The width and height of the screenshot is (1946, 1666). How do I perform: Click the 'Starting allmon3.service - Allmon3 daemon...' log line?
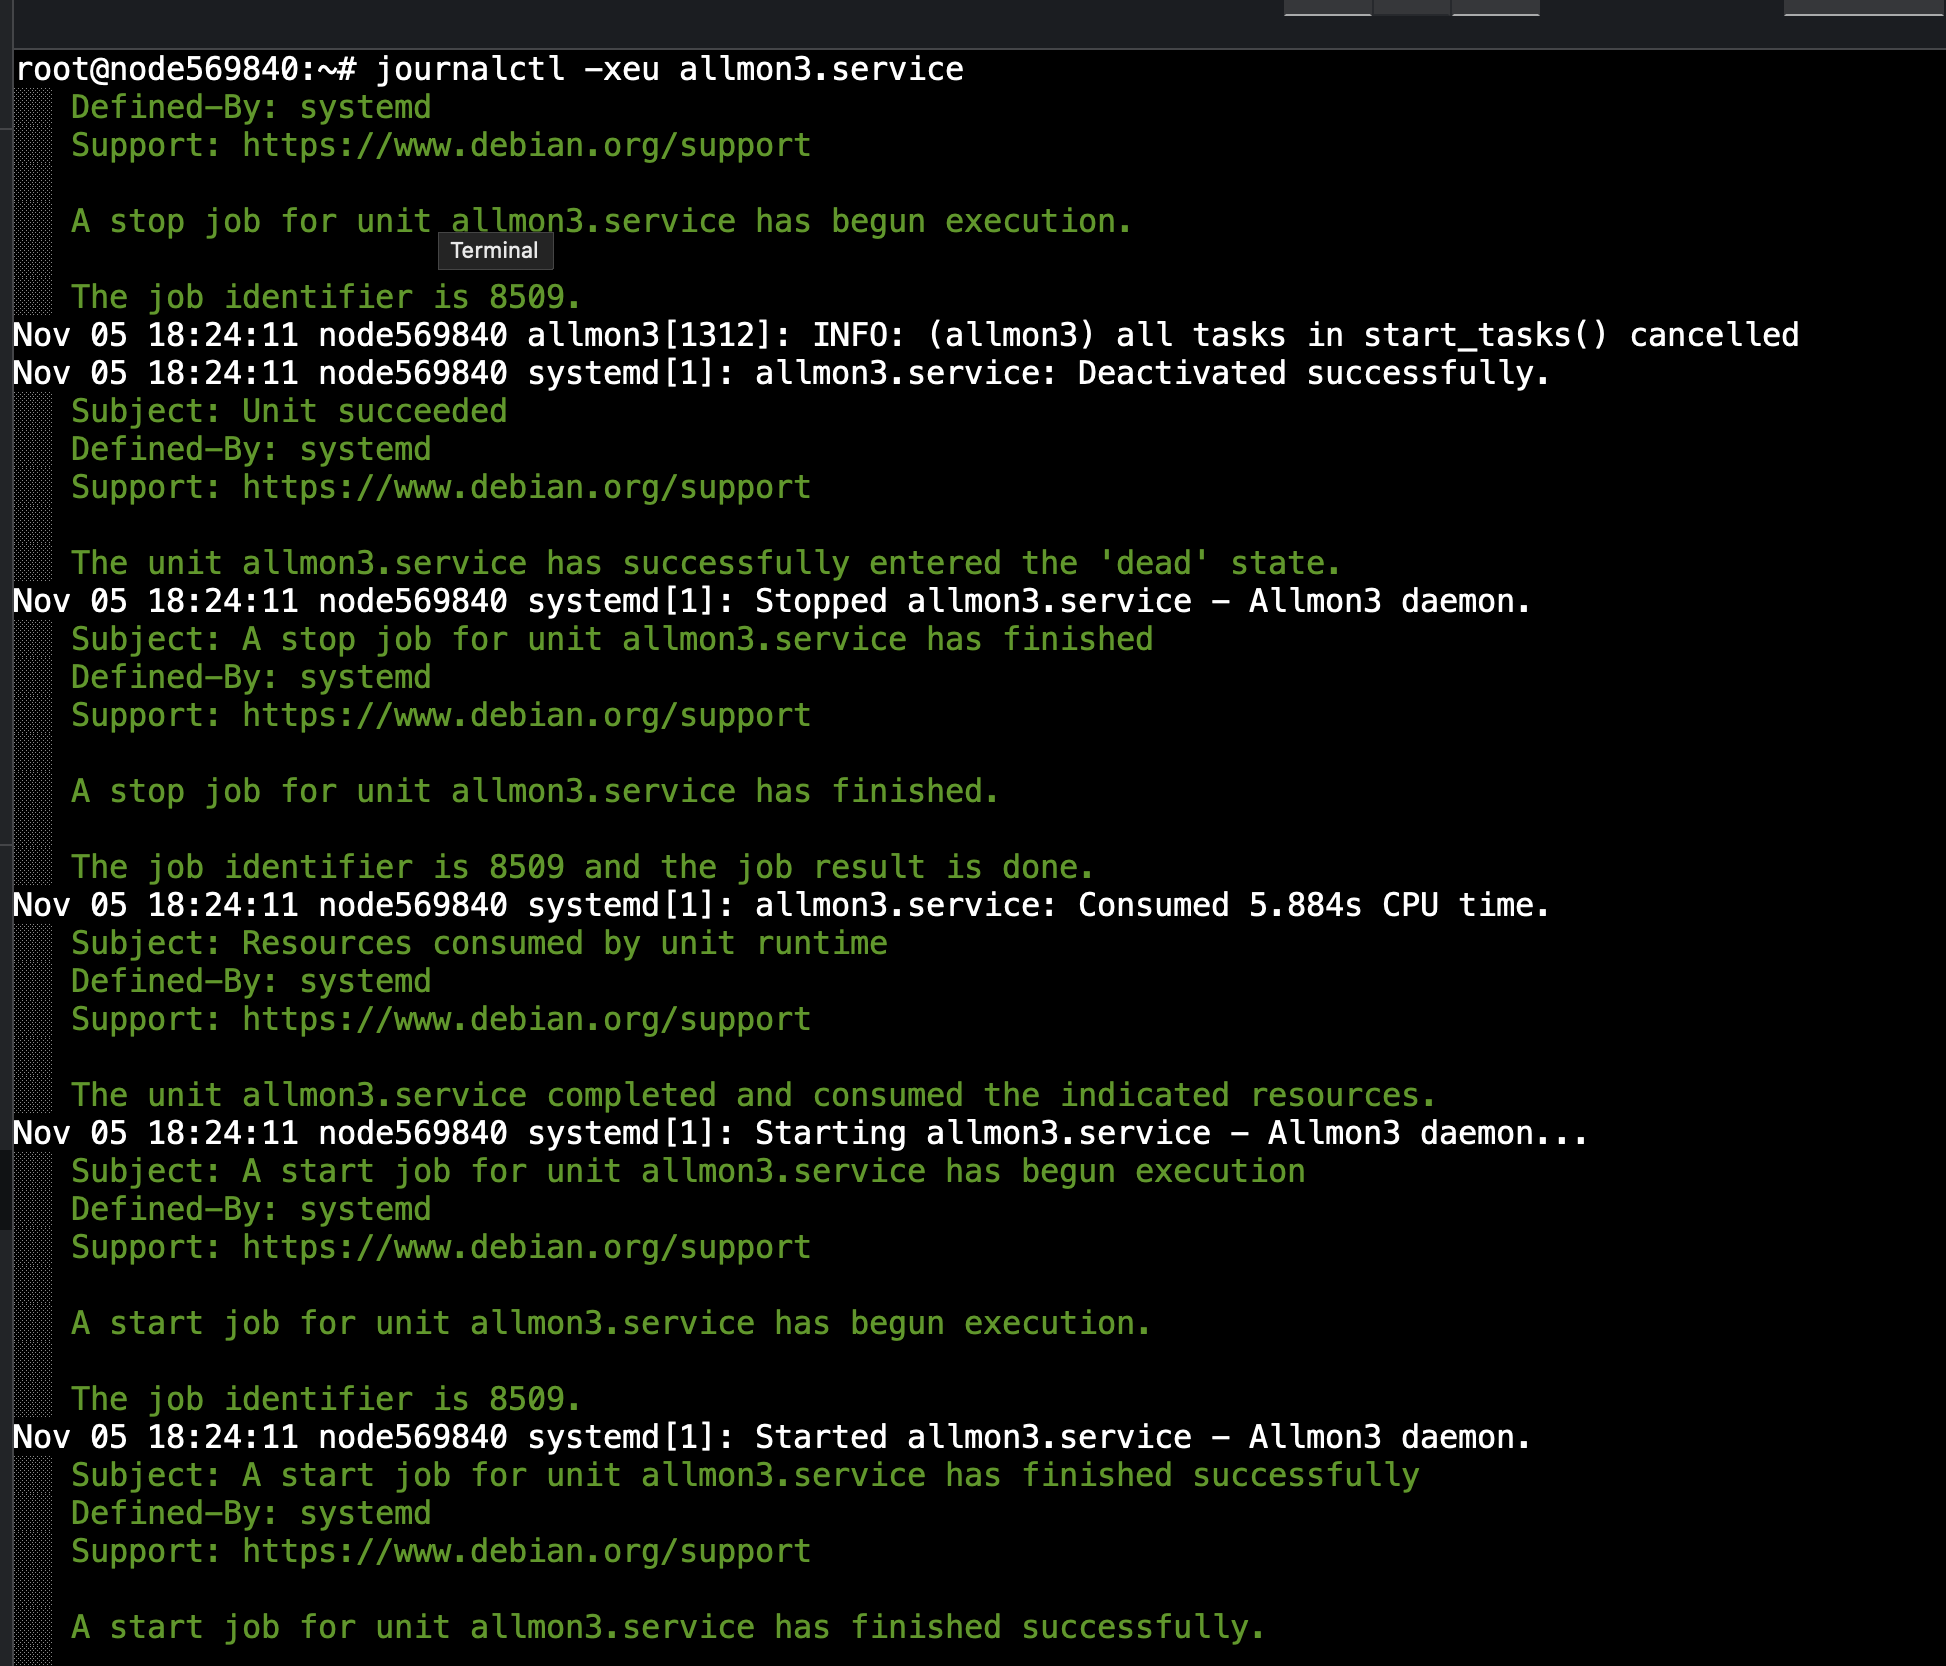point(800,1133)
